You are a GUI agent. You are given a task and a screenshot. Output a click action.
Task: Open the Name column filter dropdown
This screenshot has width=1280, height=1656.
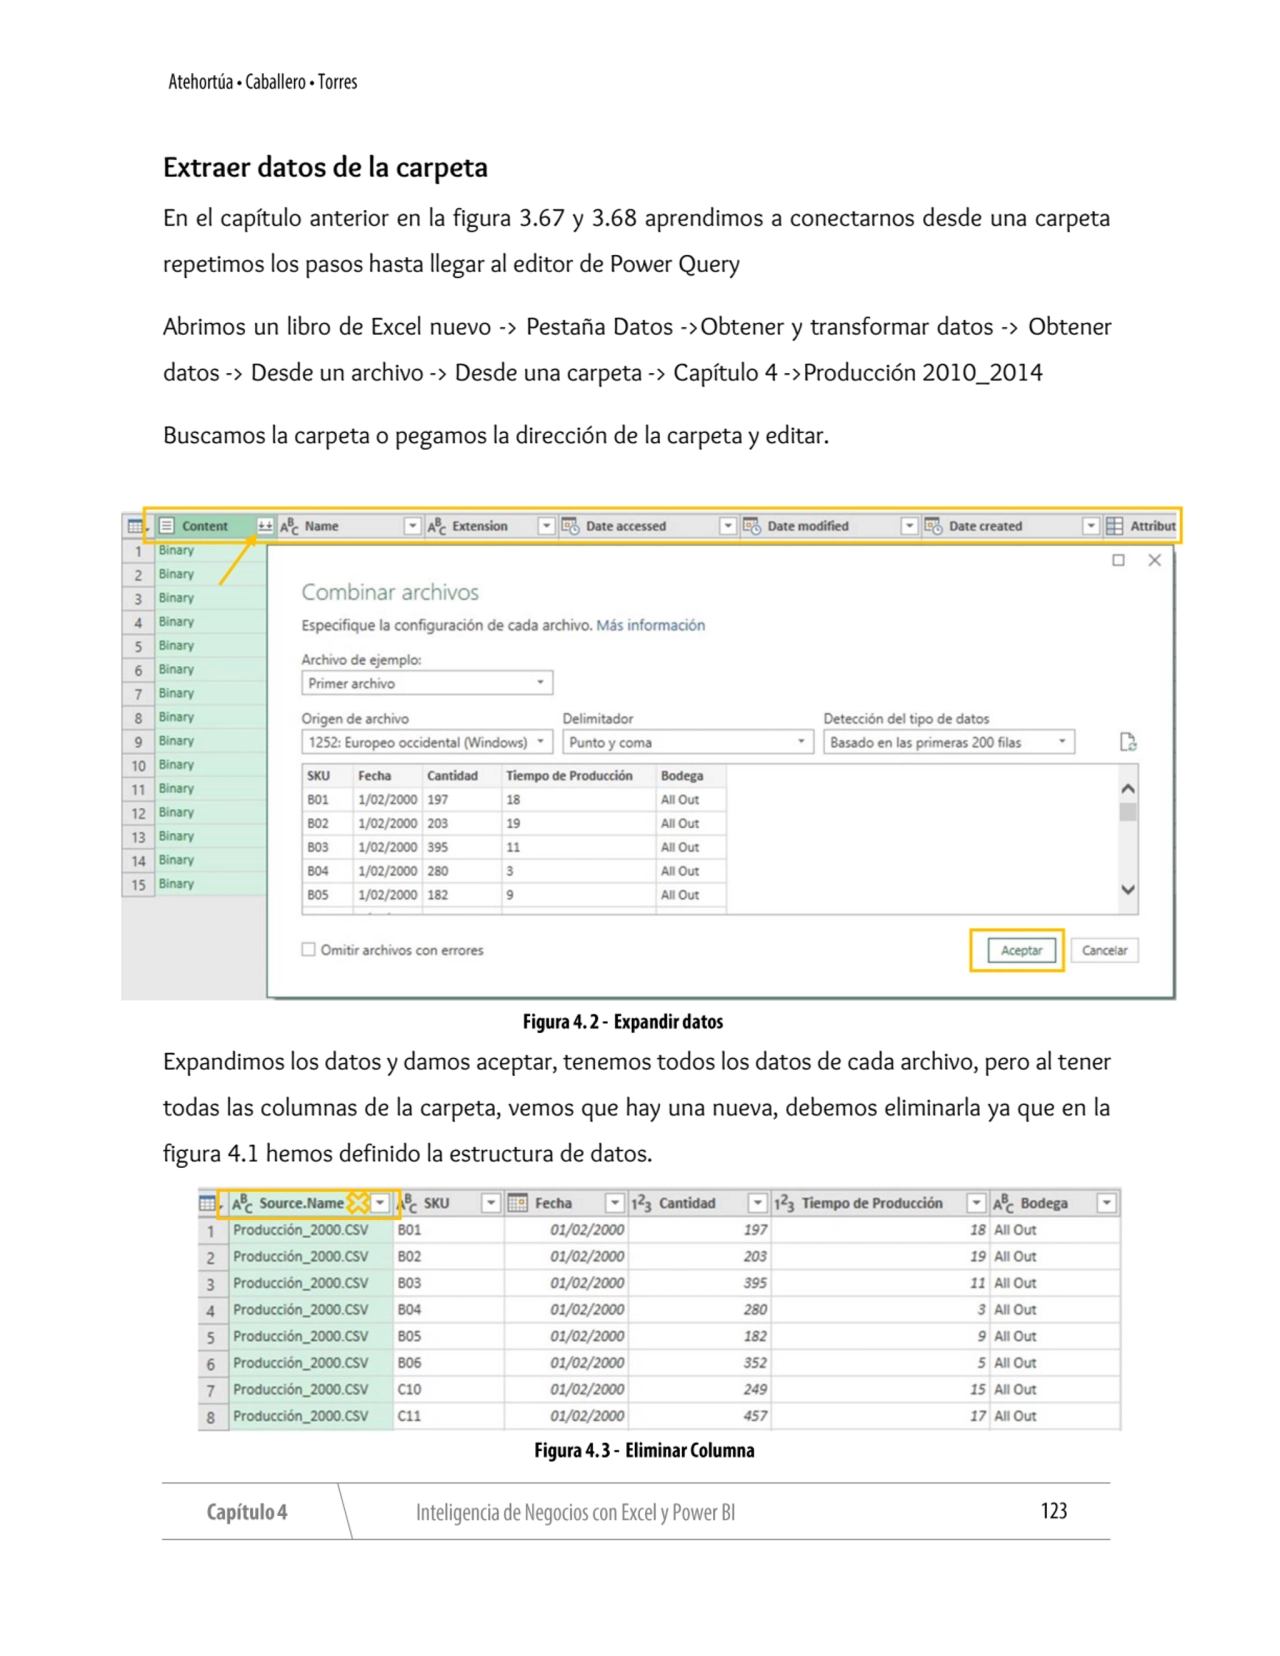(412, 526)
